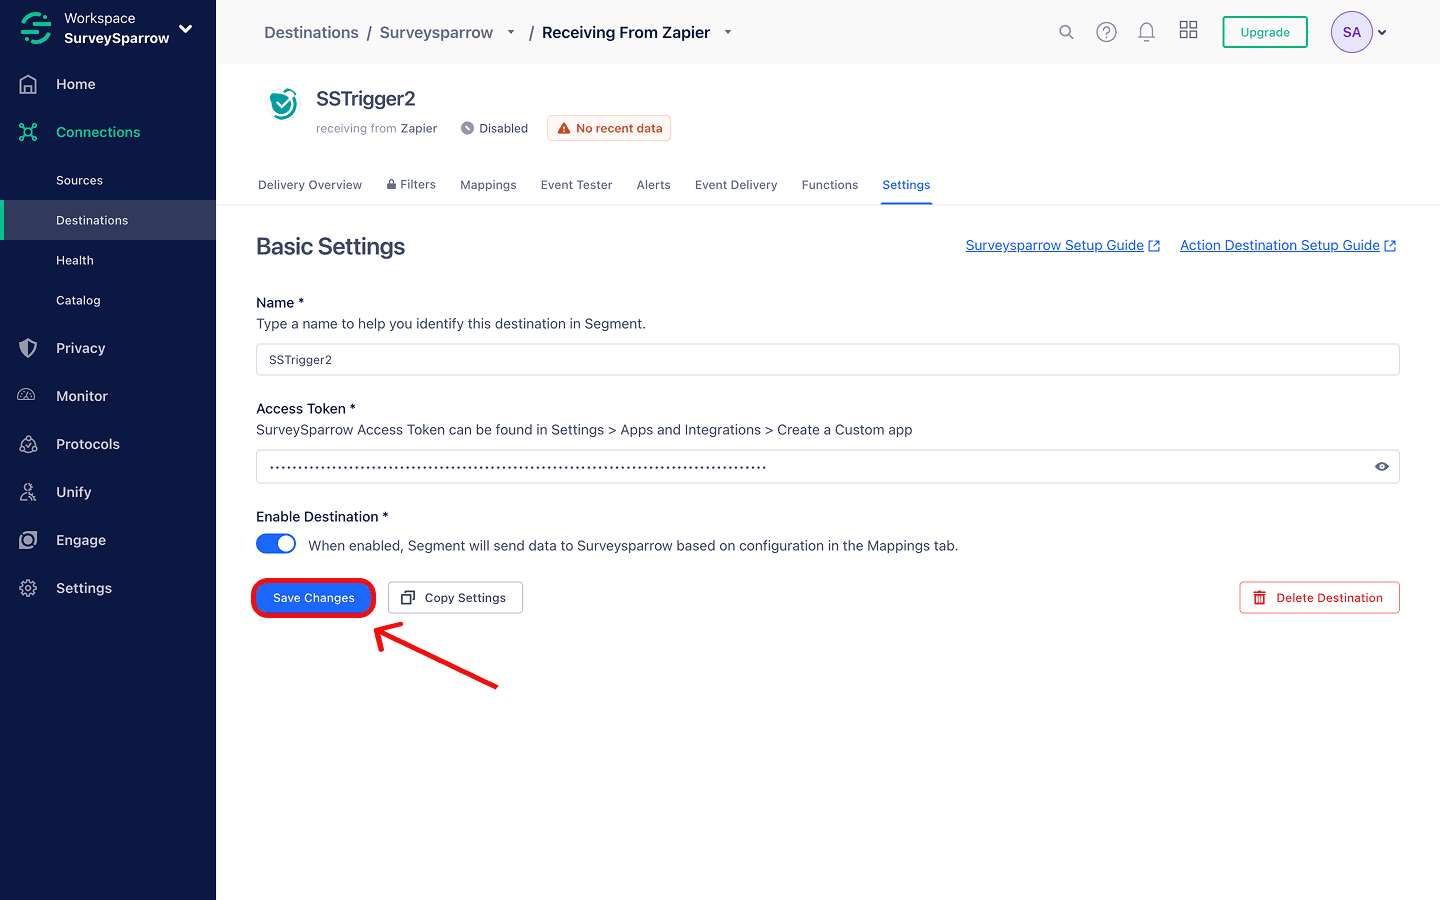Click the Segment logo in the sidebar
The height and width of the screenshot is (900, 1440).
[36, 28]
